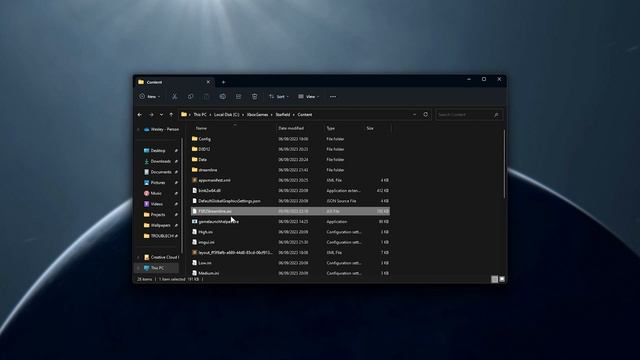Expand the OneDrive Personal tree node

pos(138,129)
